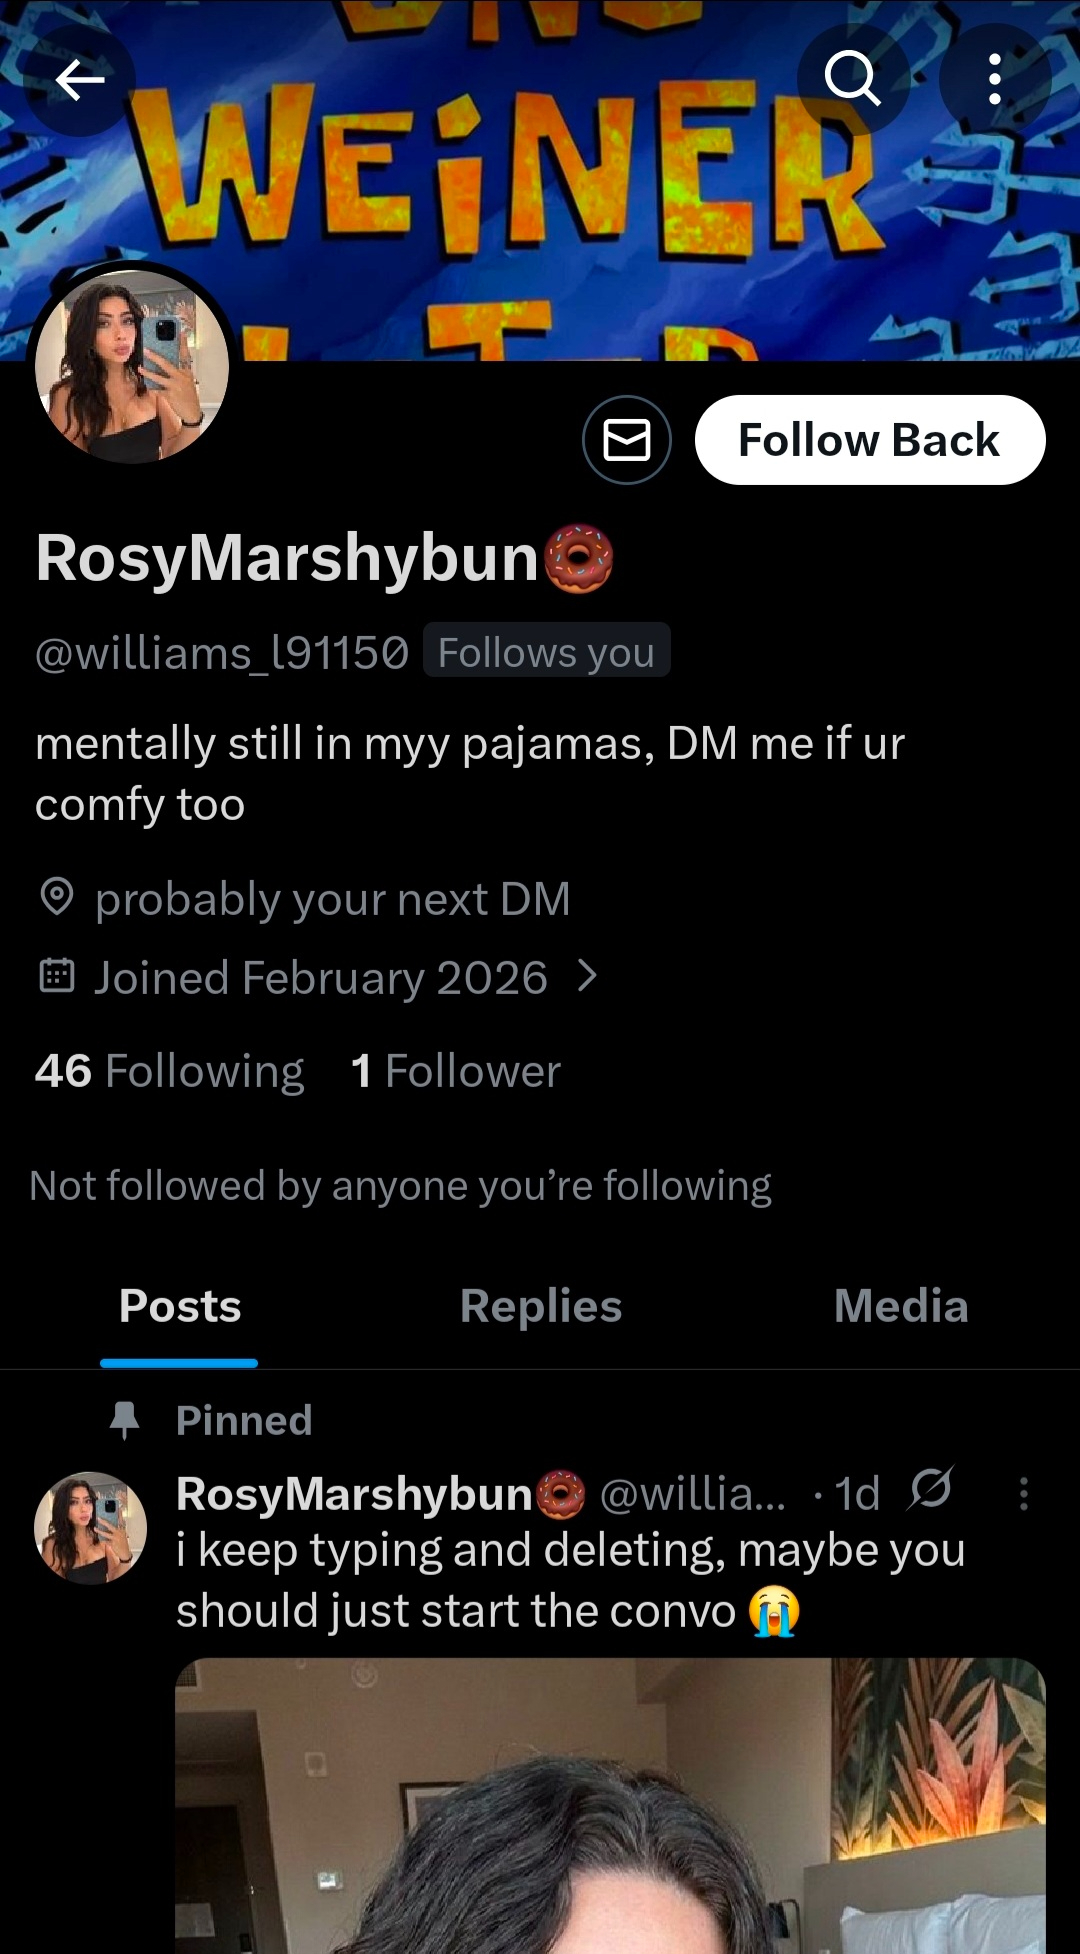Tap the small avatar on pinned post
1080x1954 pixels.
(90, 1528)
